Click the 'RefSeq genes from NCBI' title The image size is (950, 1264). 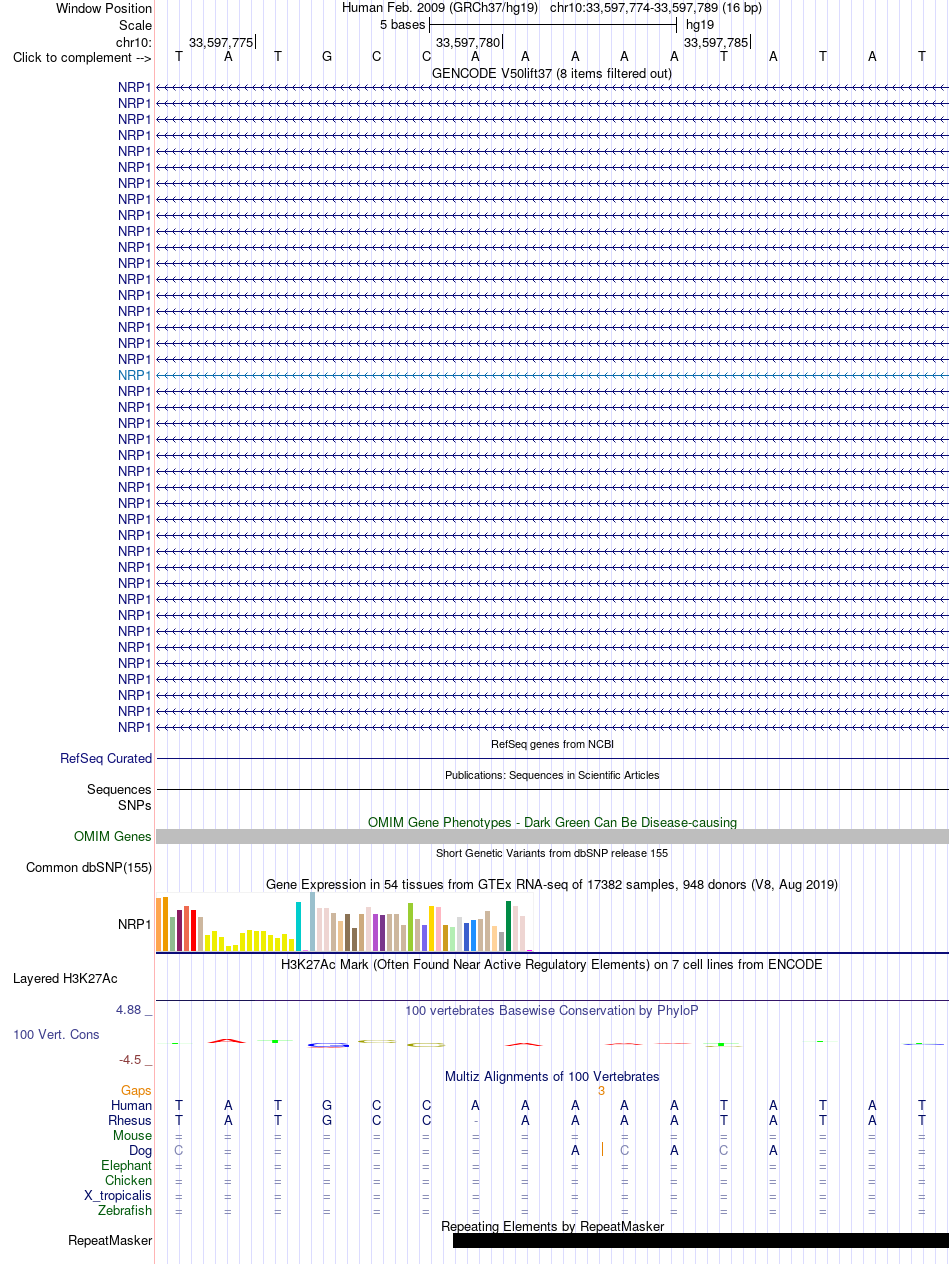point(552,744)
